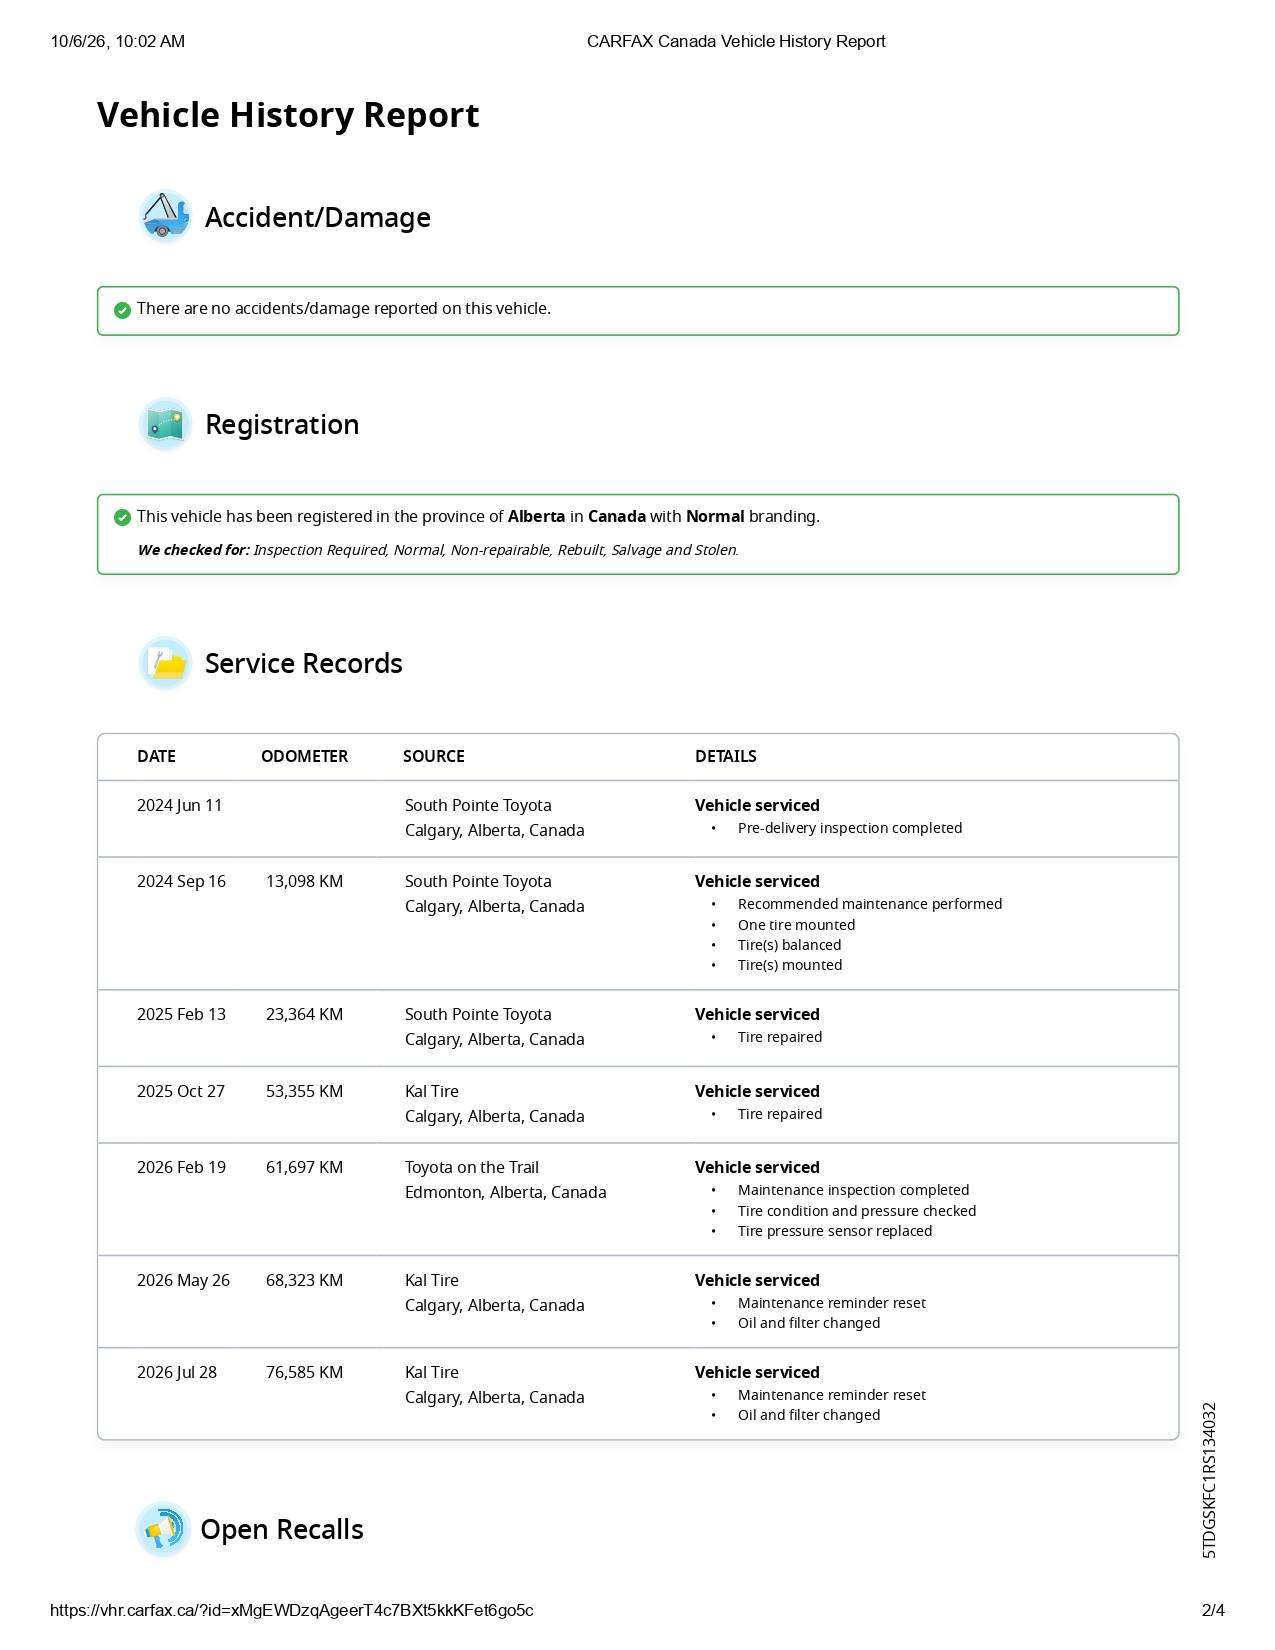
Task: Select the 23,364 KM odometer value
Action: pyautogui.click(x=304, y=1014)
